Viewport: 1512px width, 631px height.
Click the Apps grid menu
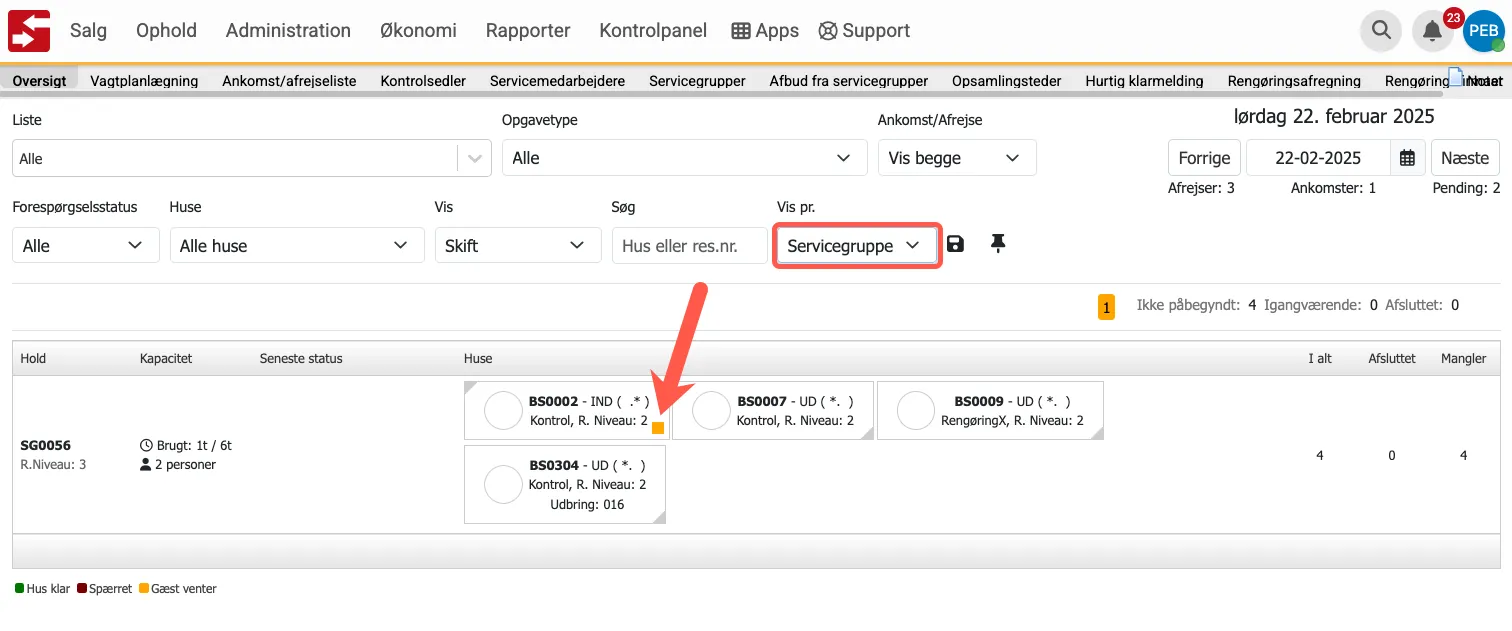point(765,31)
